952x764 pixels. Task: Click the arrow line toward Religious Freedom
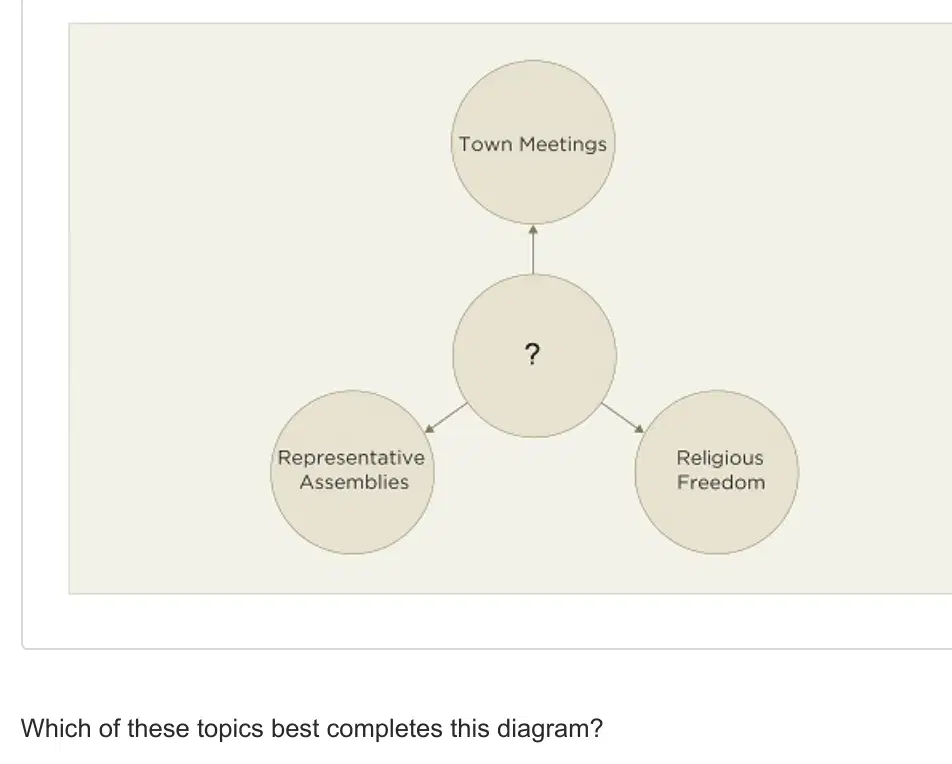pos(622,417)
